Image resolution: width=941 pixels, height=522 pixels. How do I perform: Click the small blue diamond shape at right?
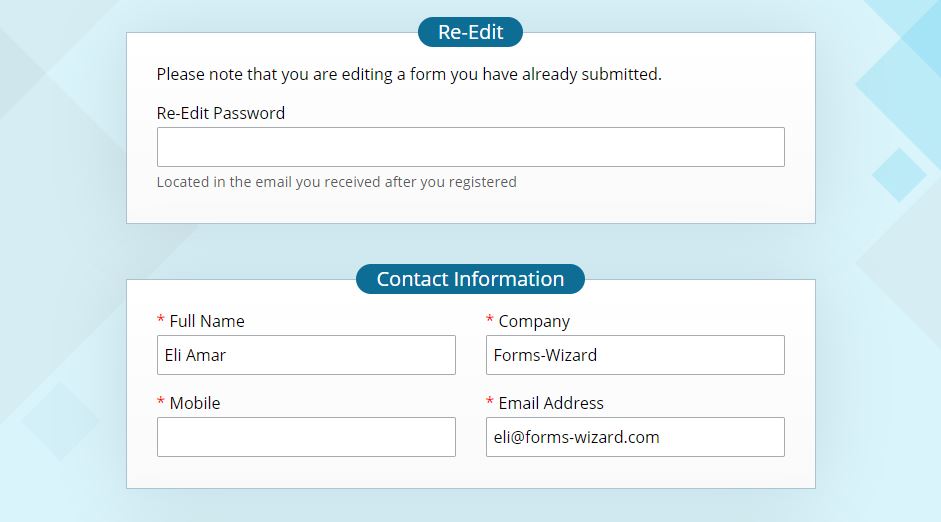click(x=899, y=175)
